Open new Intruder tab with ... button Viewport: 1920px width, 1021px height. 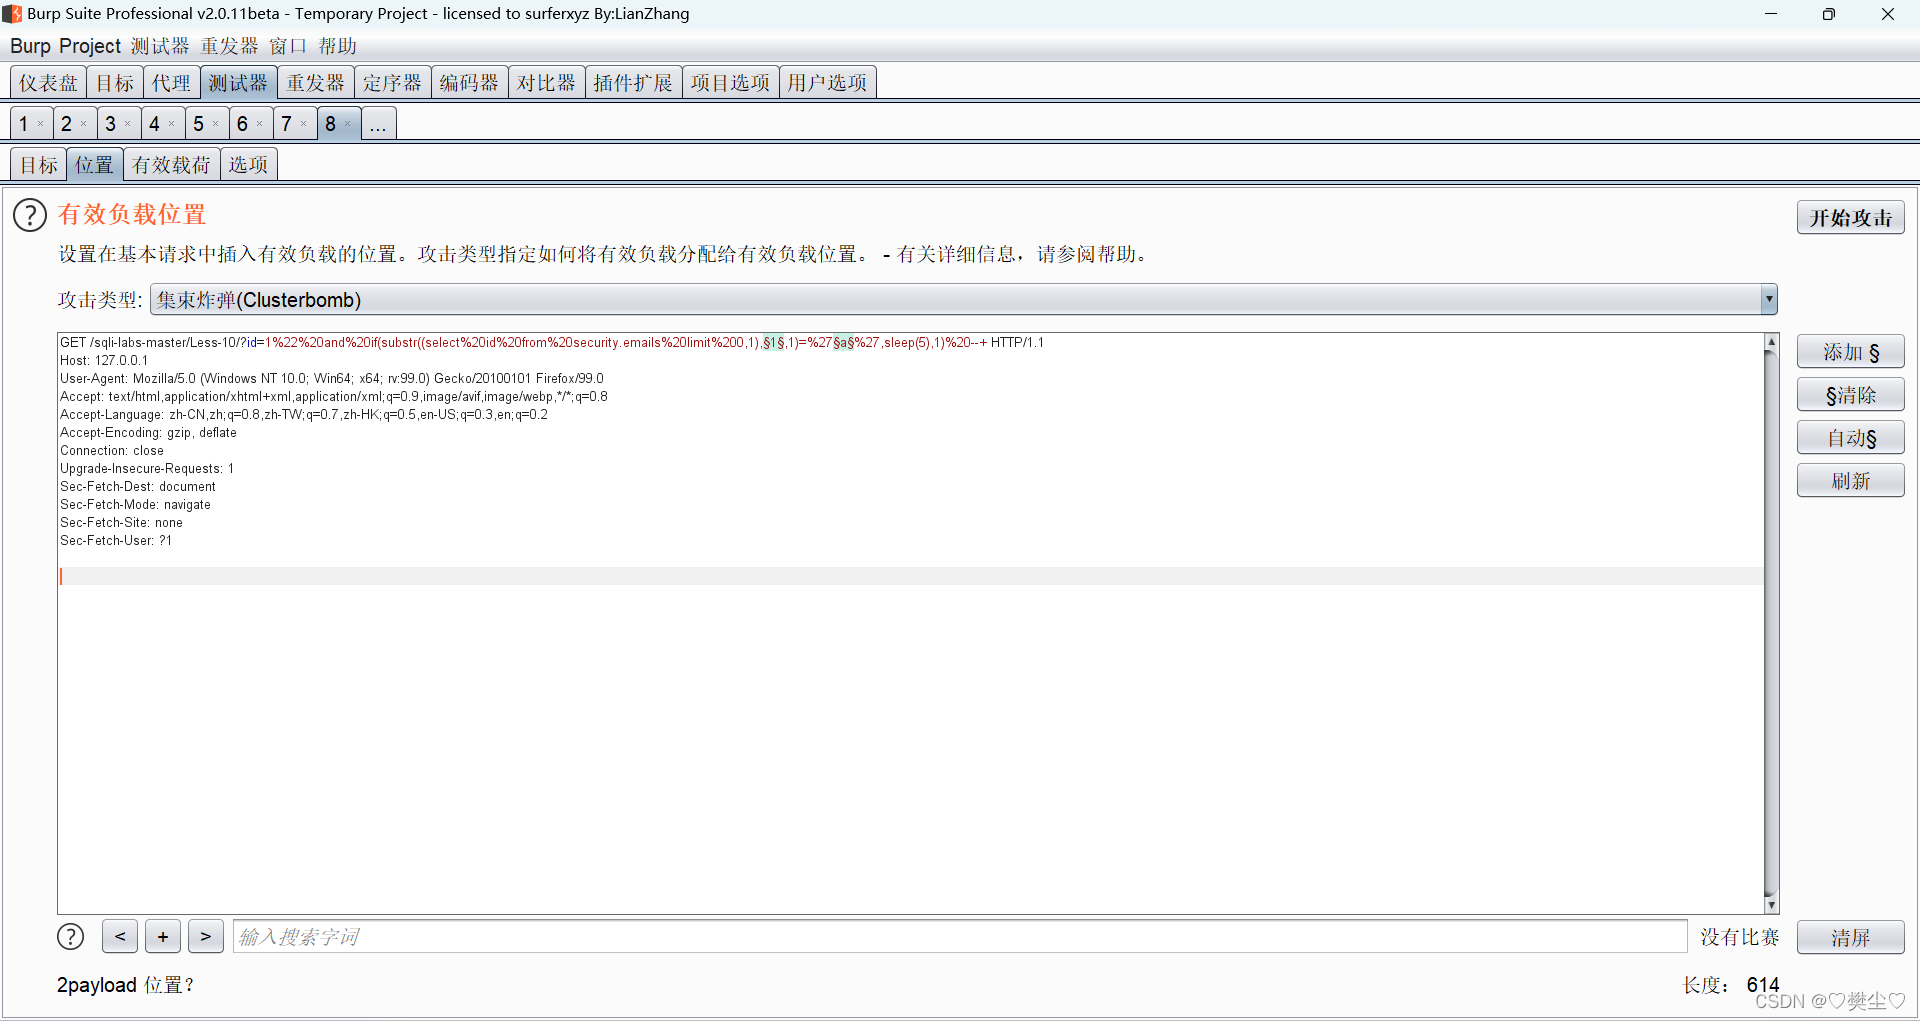[378, 124]
